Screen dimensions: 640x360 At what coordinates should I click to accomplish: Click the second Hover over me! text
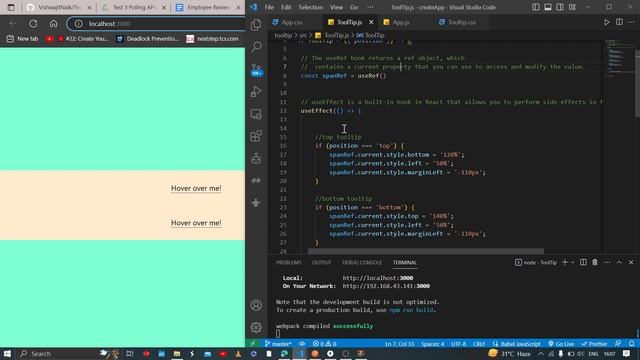(x=196, y=223)
